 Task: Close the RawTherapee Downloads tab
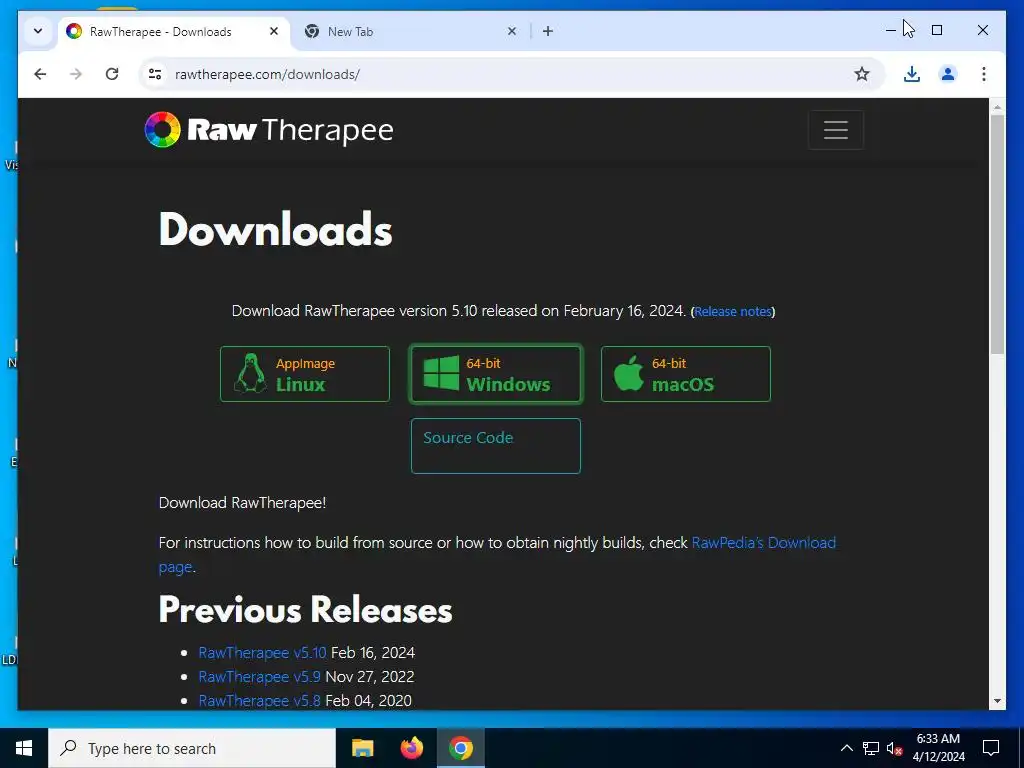[274, 31]
